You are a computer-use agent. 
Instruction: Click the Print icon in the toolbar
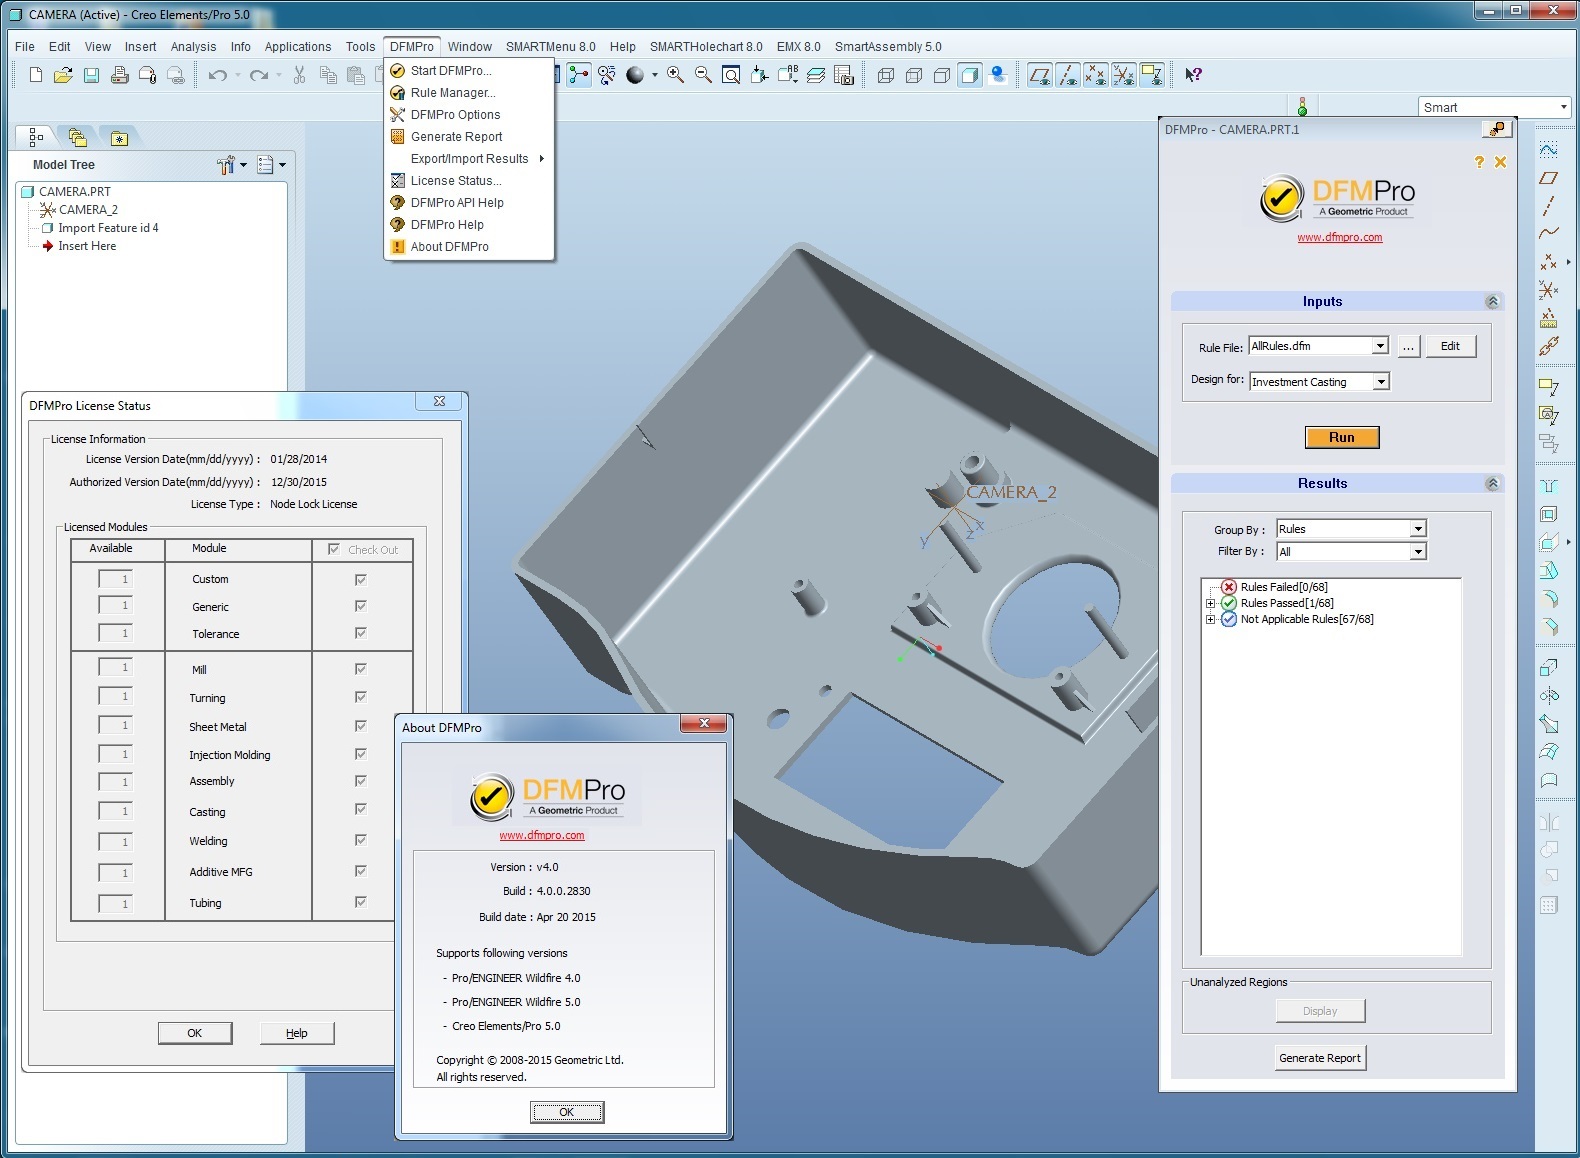(x=119, y=75)
